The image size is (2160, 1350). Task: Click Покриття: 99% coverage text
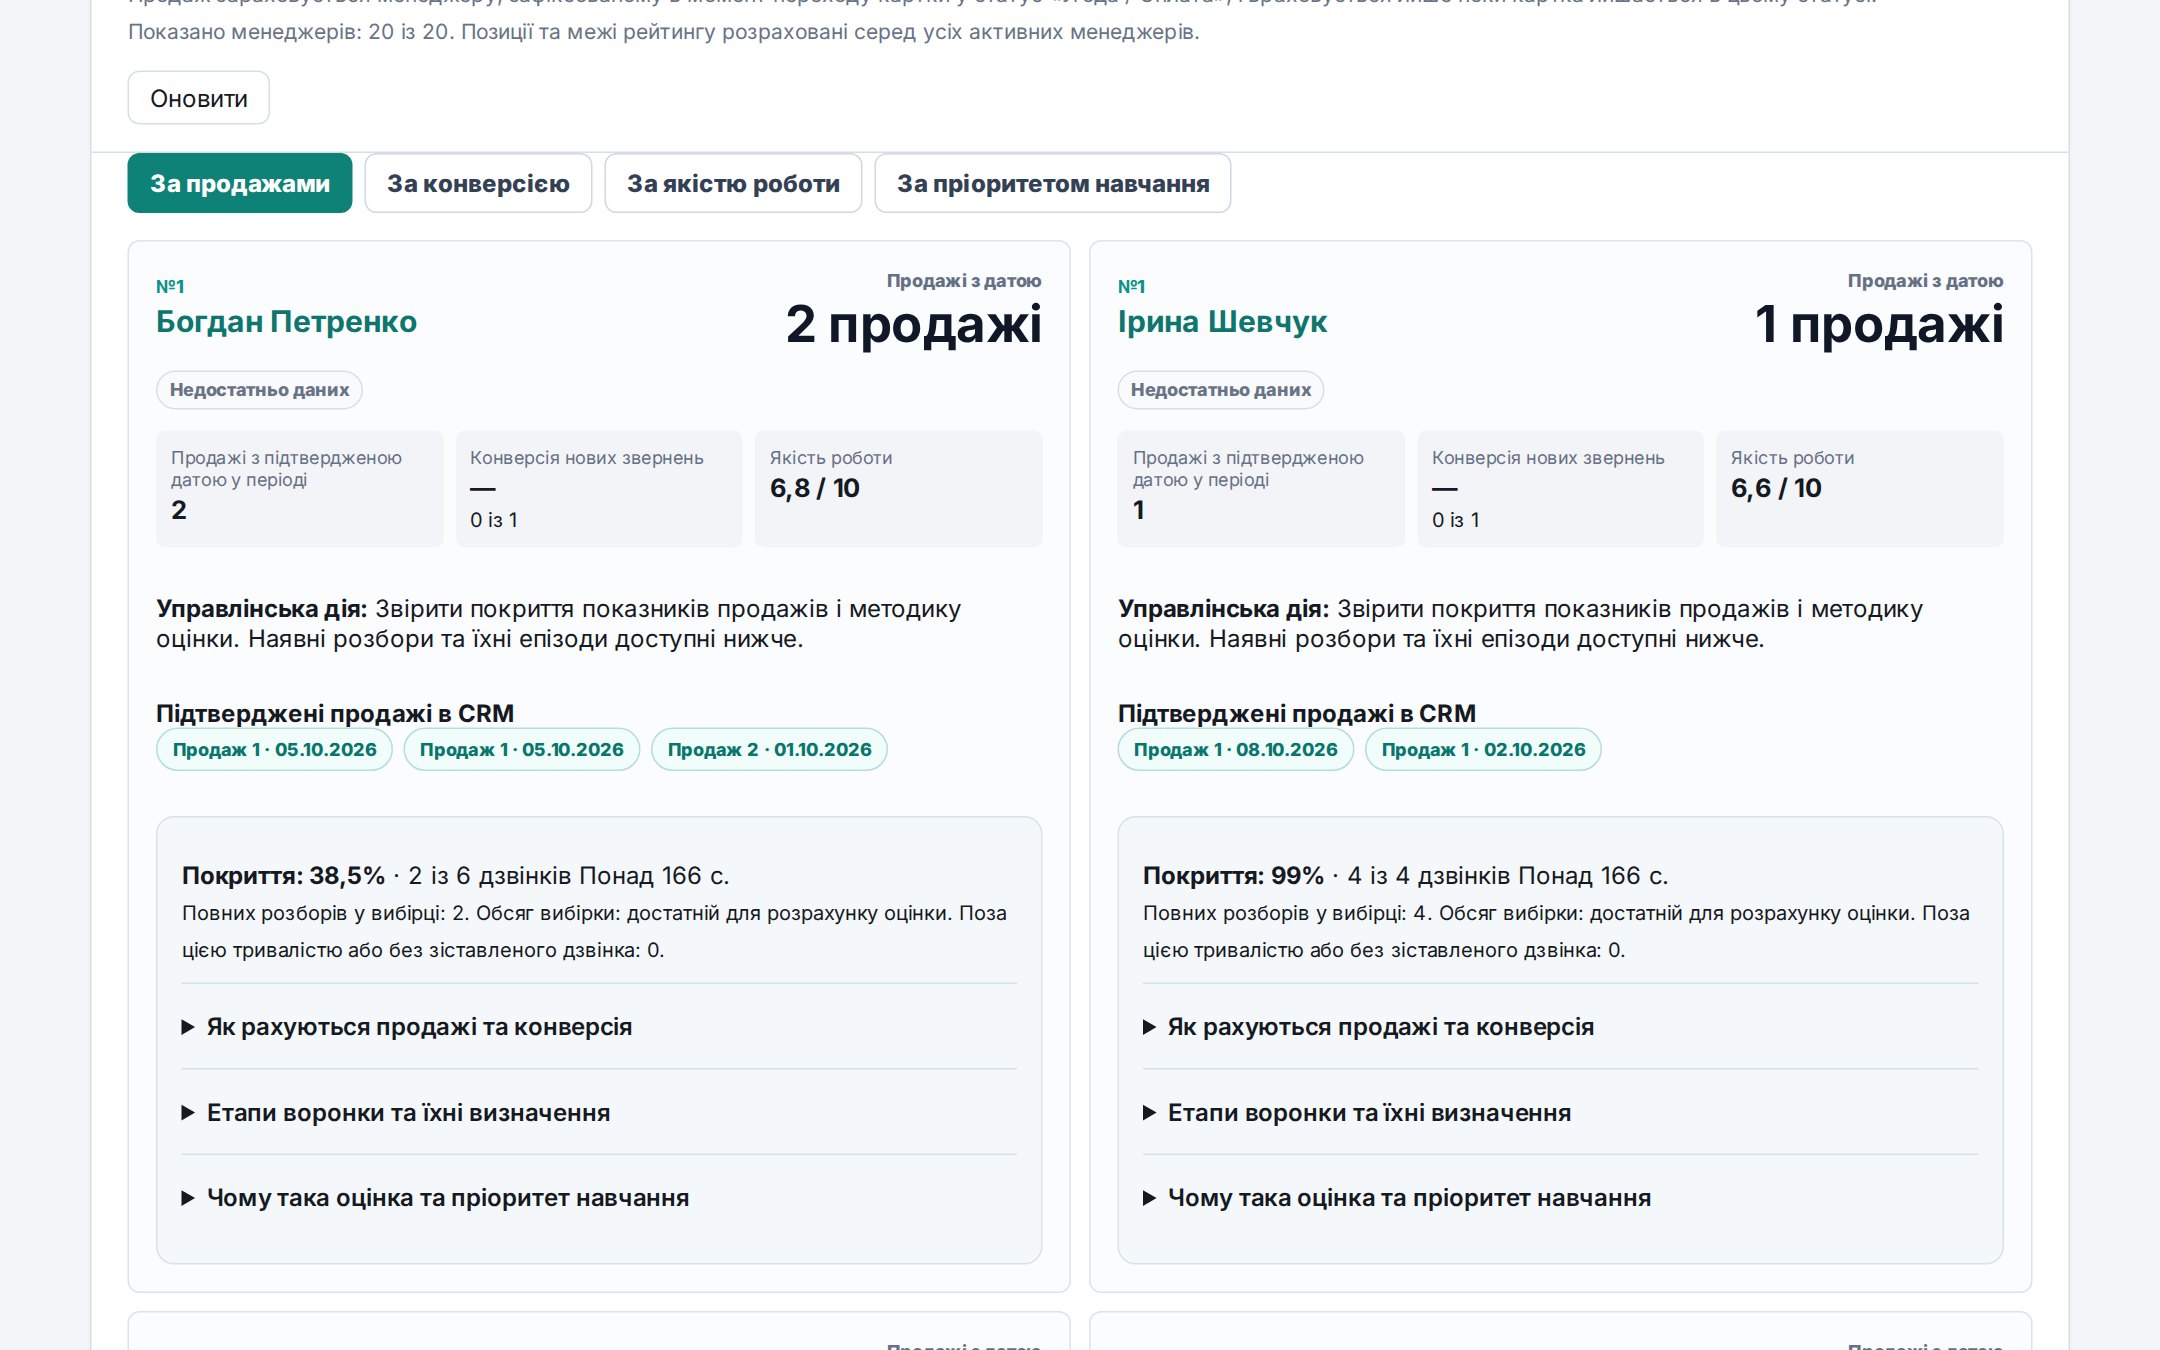(x=1233, y=876)
